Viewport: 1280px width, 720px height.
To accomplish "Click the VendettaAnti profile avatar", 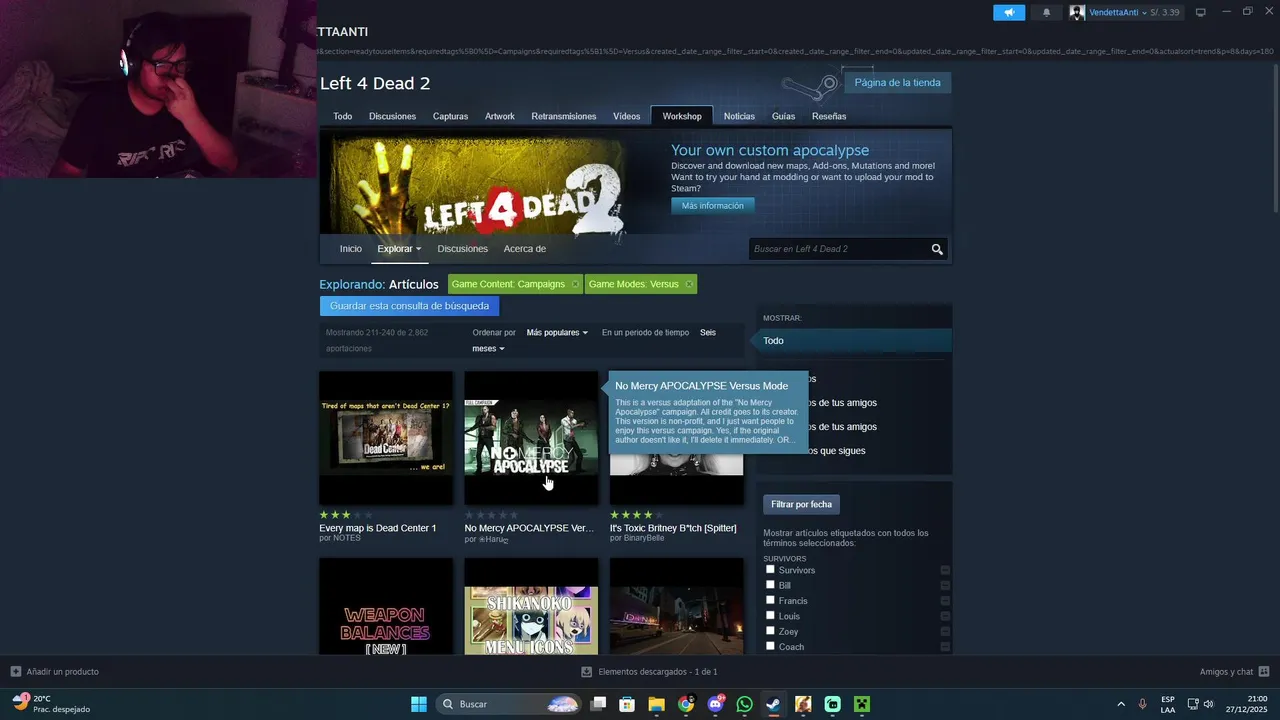I will point(1077,12).
